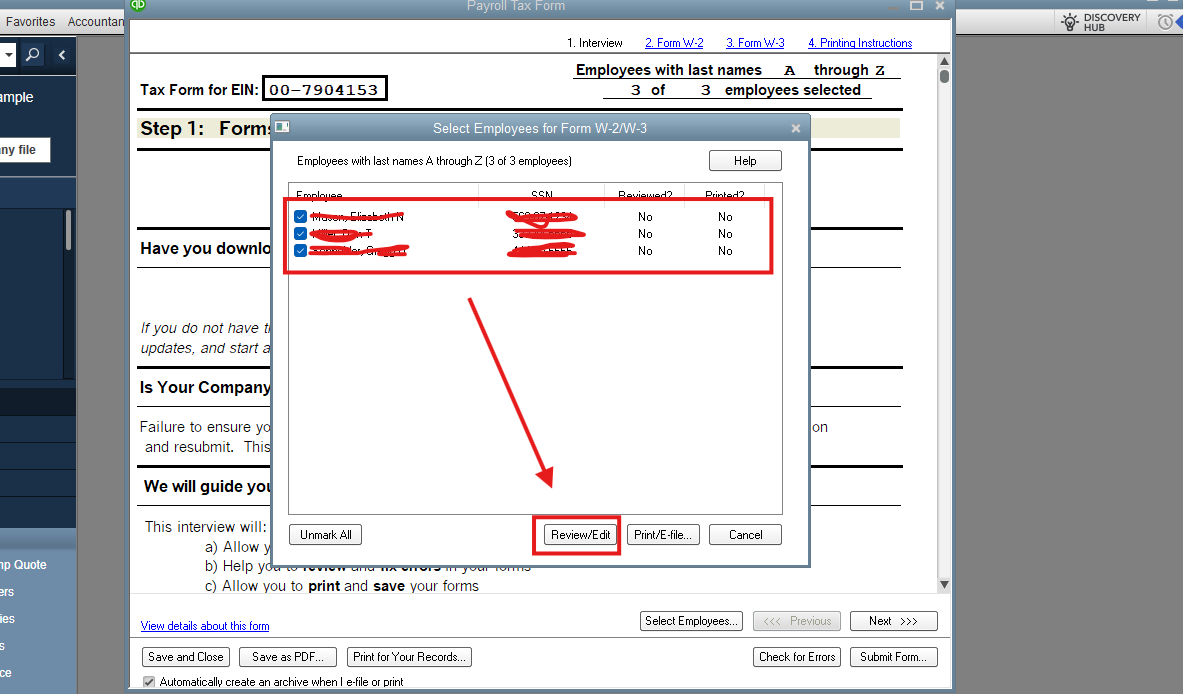Click the SSN column header
Viewport: 1183px width, 694px height.
click(x=542, y=195)
